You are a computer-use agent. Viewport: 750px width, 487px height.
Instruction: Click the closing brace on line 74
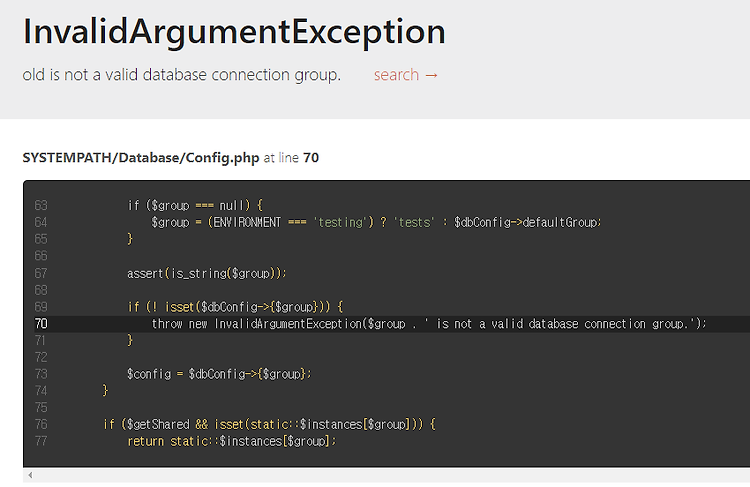click(x=105, y=391)
